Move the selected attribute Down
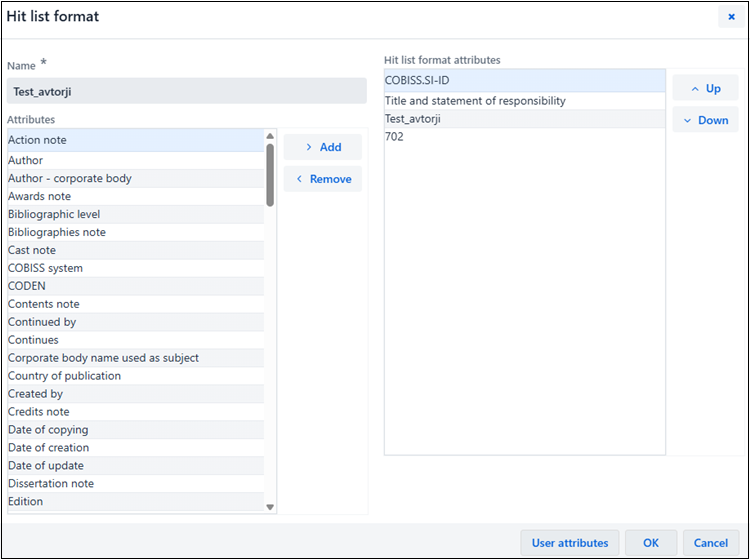750x559 pixels. point(706,120)
